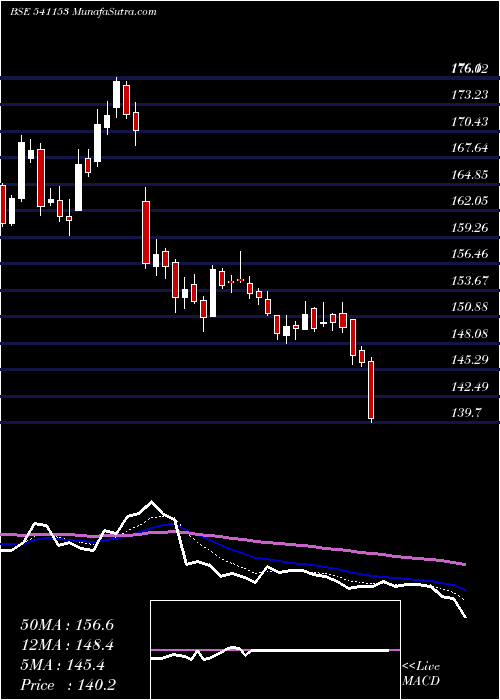The height and width of the screenshot is (700, 500).
Task: Select the 142.49 price axis label
Action: 470,387
